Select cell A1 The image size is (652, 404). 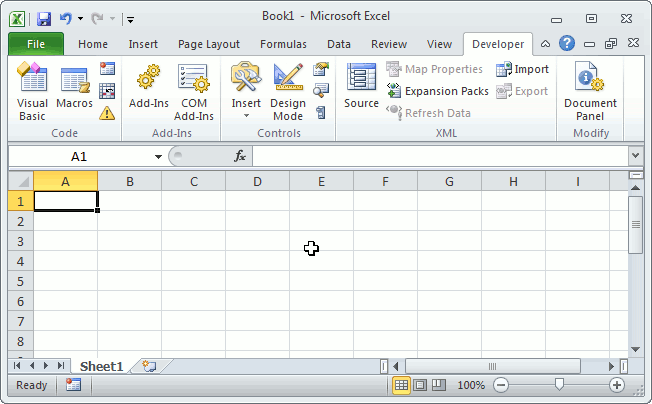(66, 201)
